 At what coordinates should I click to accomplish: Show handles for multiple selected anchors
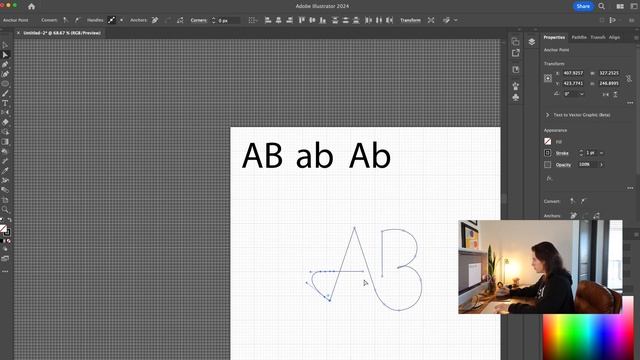pos(111,20)
